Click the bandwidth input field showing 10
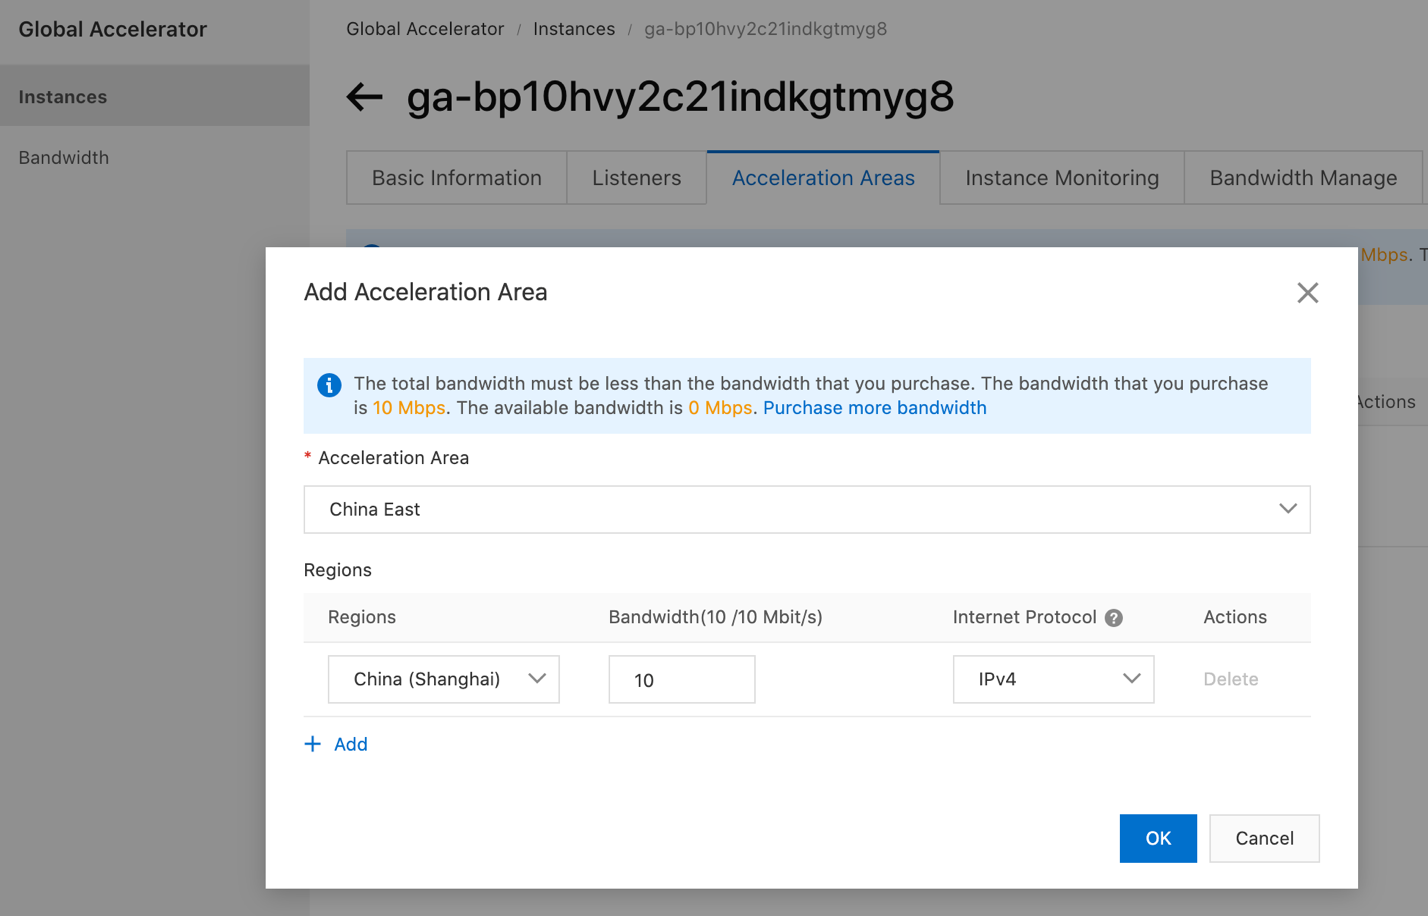The height and width of the screenshot is (916, 1428). [x=681, y=680]
